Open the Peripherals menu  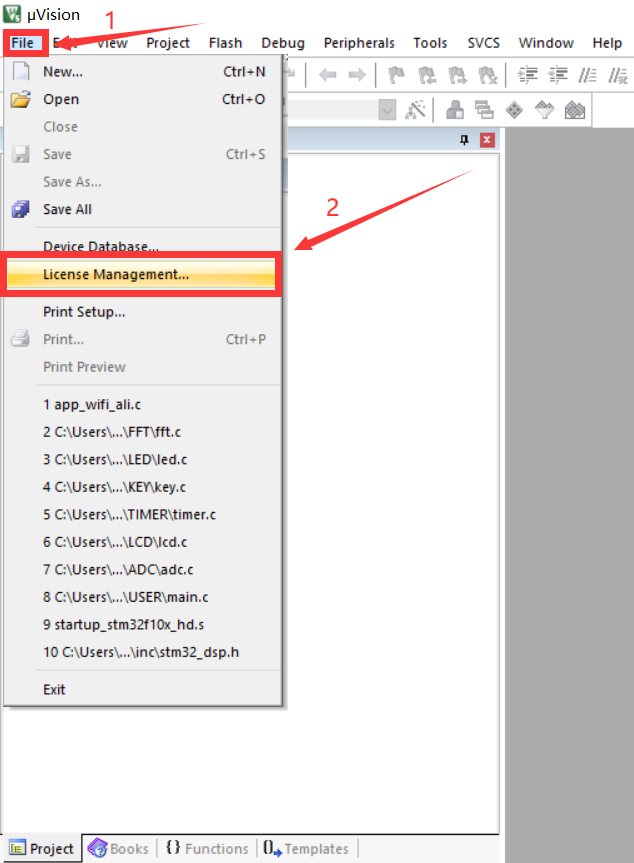359,43
